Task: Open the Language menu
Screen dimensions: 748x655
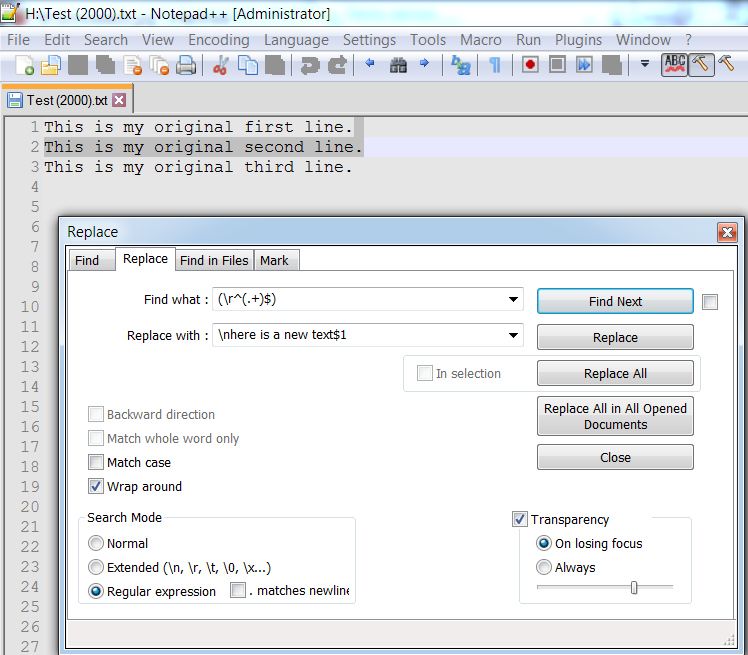Action: pyautogui.click(x=296, y=40)
